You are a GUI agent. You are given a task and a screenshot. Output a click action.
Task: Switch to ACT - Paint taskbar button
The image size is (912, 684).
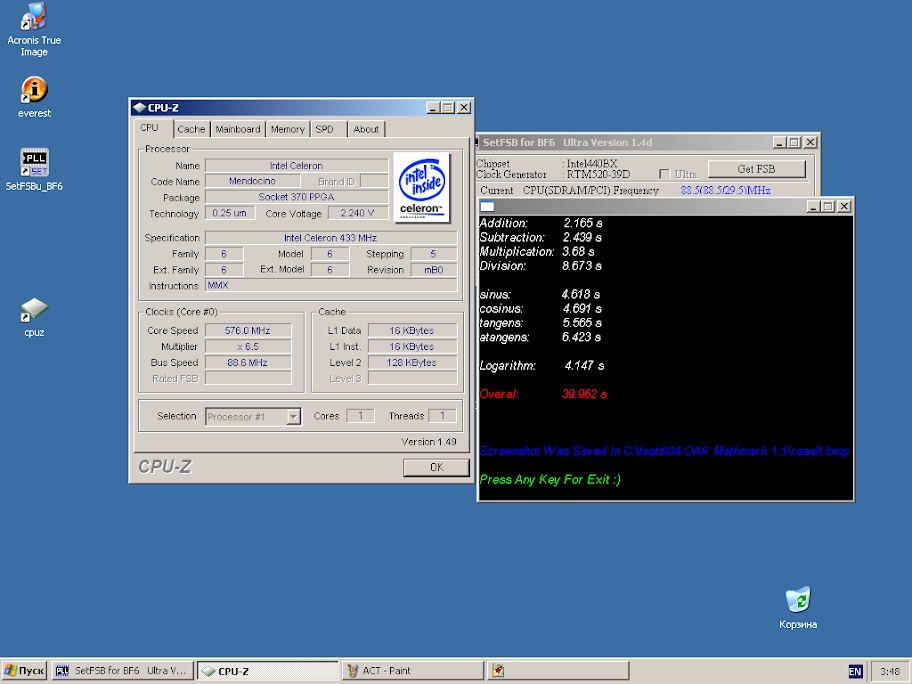click(x=413, y=671)
